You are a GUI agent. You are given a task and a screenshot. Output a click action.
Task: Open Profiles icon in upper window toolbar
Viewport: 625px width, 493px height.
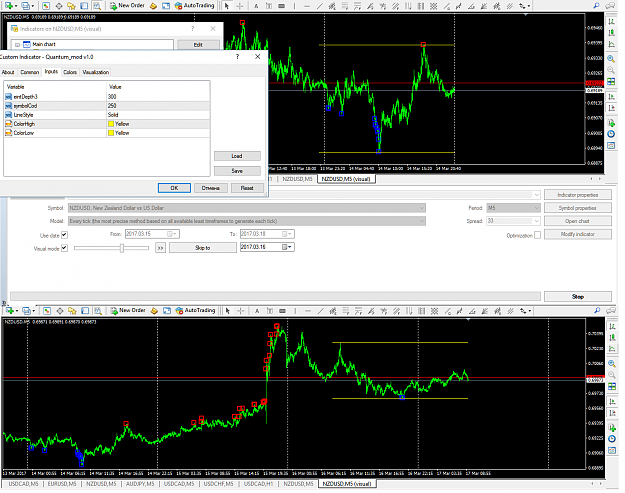26,6
